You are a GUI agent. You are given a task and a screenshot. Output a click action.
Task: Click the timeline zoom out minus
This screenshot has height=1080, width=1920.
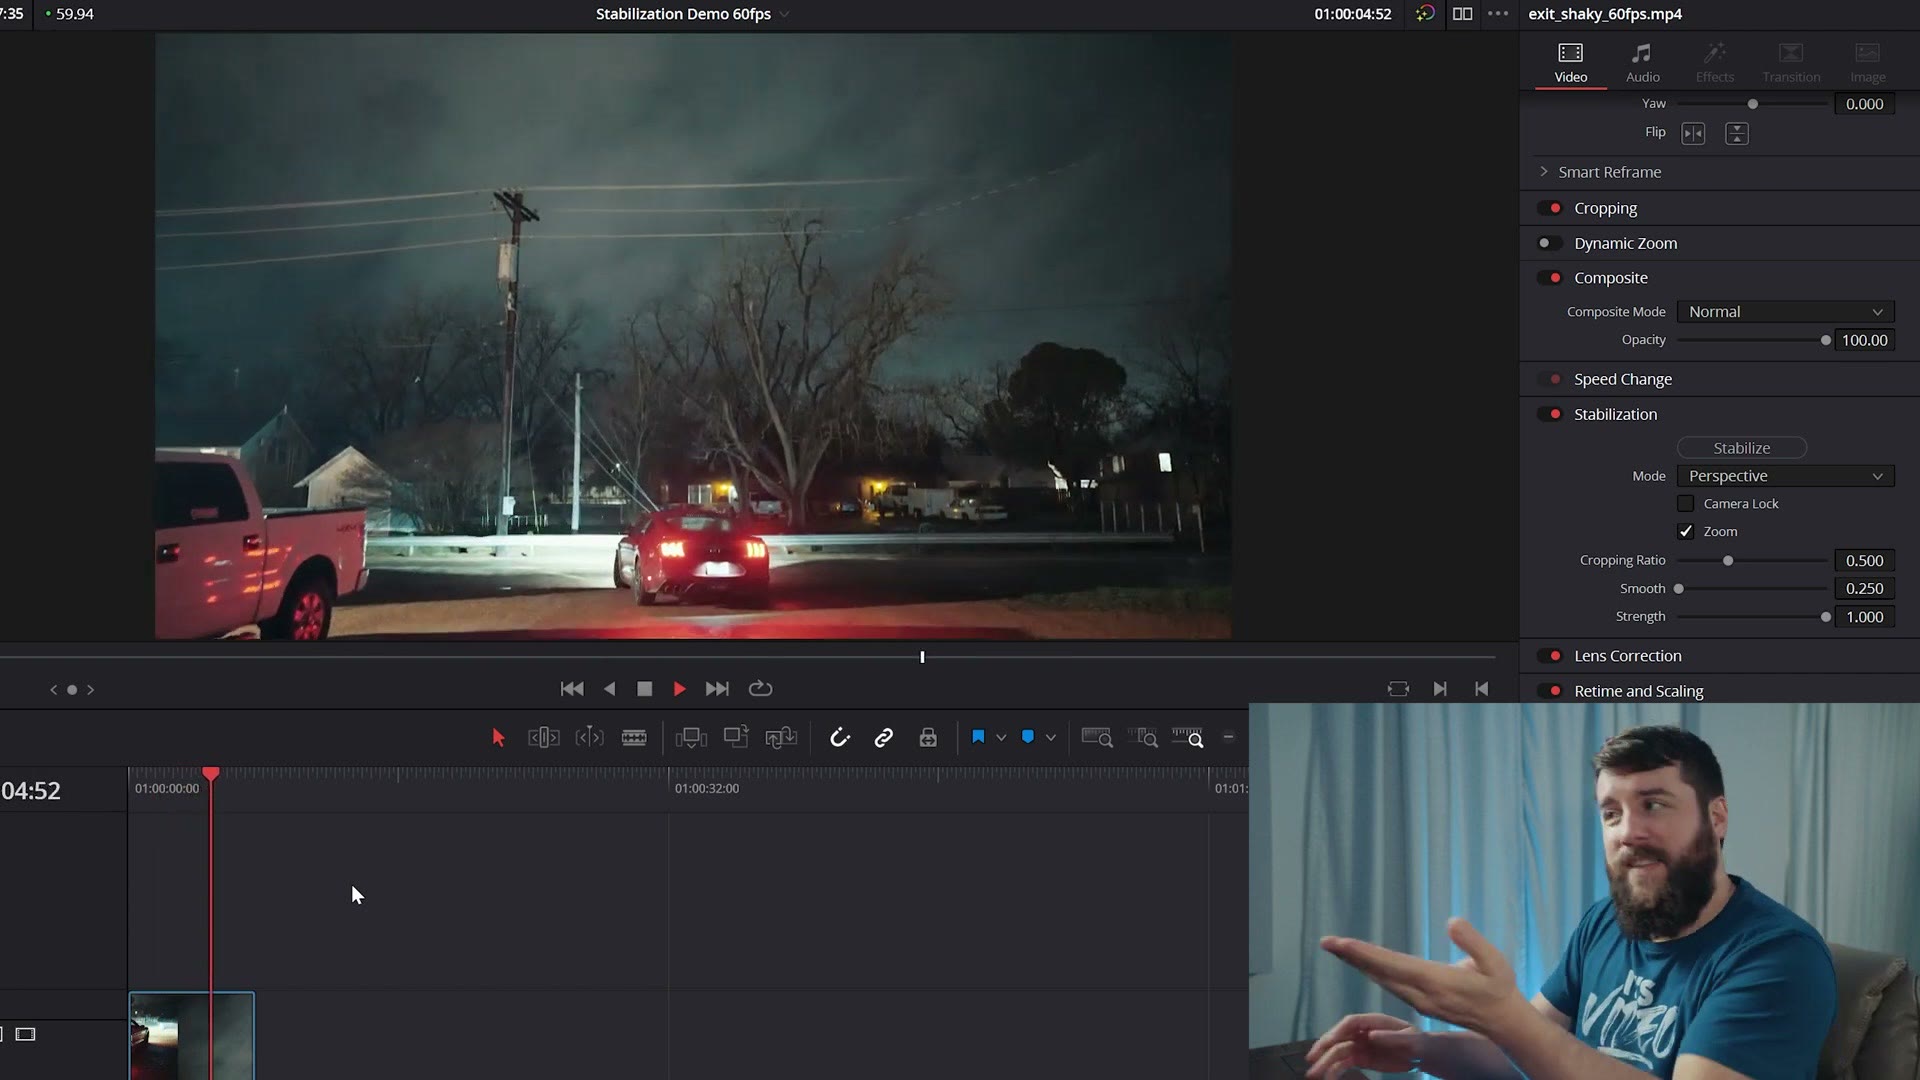[x=1228, y=738]
